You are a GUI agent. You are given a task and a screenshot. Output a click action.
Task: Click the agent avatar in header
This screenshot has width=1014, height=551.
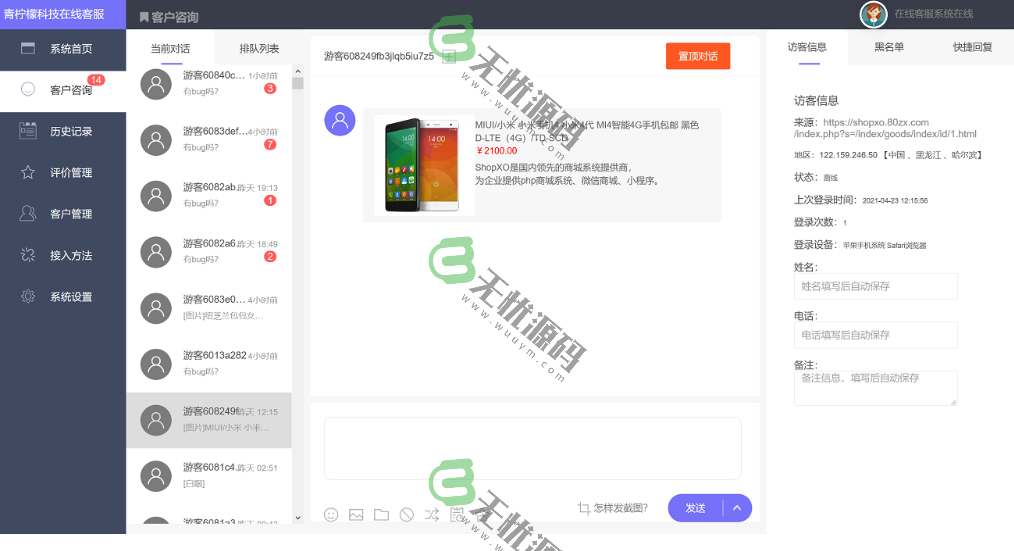click(873, 14)
